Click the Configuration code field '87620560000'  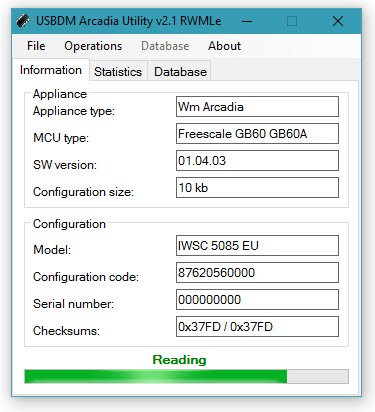[257, 273]
